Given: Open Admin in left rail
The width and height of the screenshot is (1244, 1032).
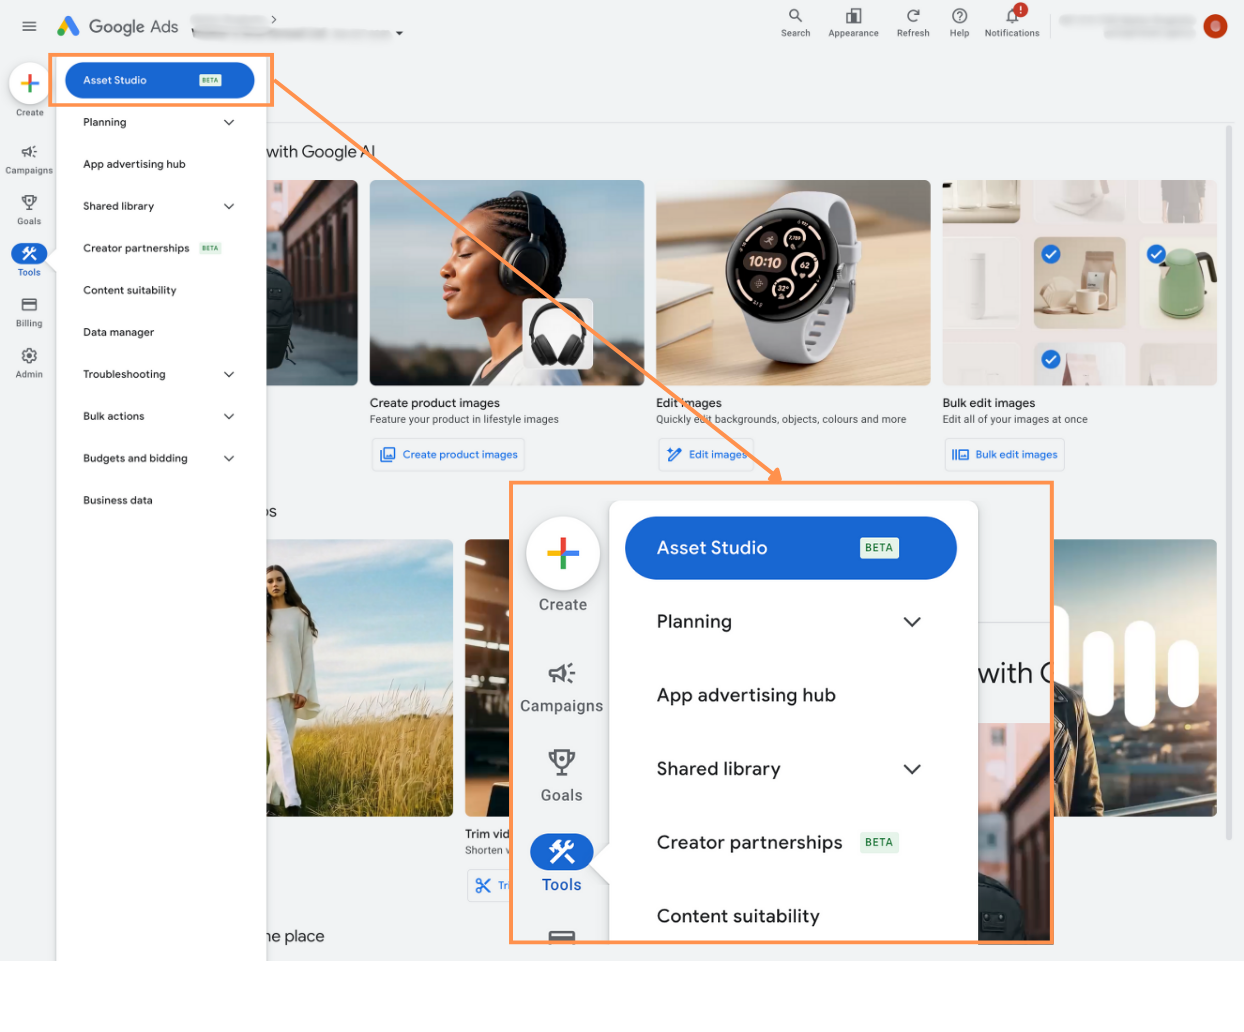Looking at the screenshot, I should point(29,363).
